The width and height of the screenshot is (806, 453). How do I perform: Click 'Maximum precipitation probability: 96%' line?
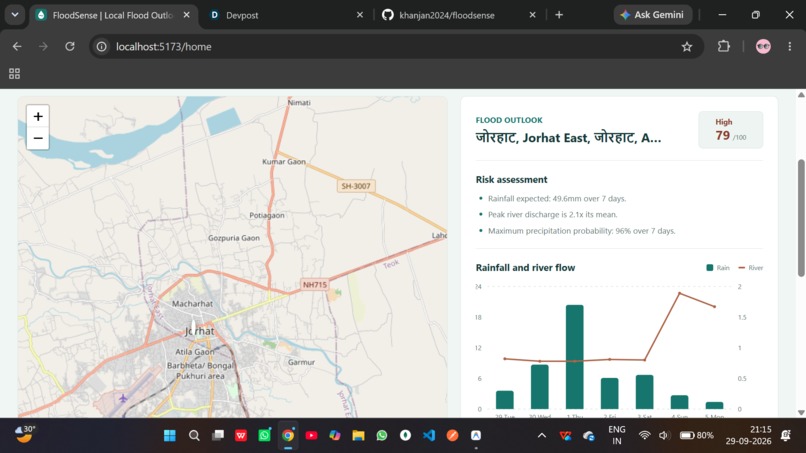click(x=581, y=231)
